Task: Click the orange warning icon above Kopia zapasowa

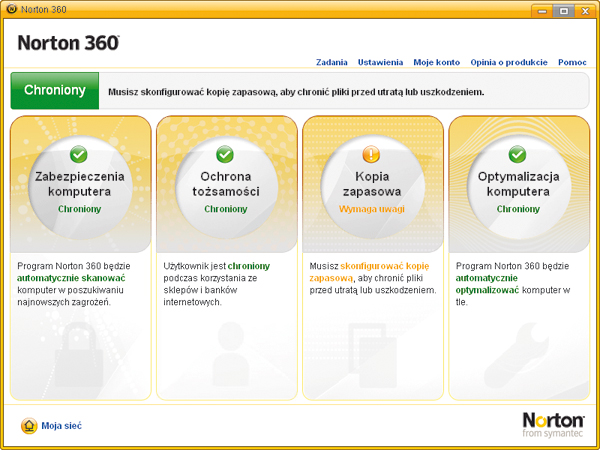Action: click(x=371, y=155)
